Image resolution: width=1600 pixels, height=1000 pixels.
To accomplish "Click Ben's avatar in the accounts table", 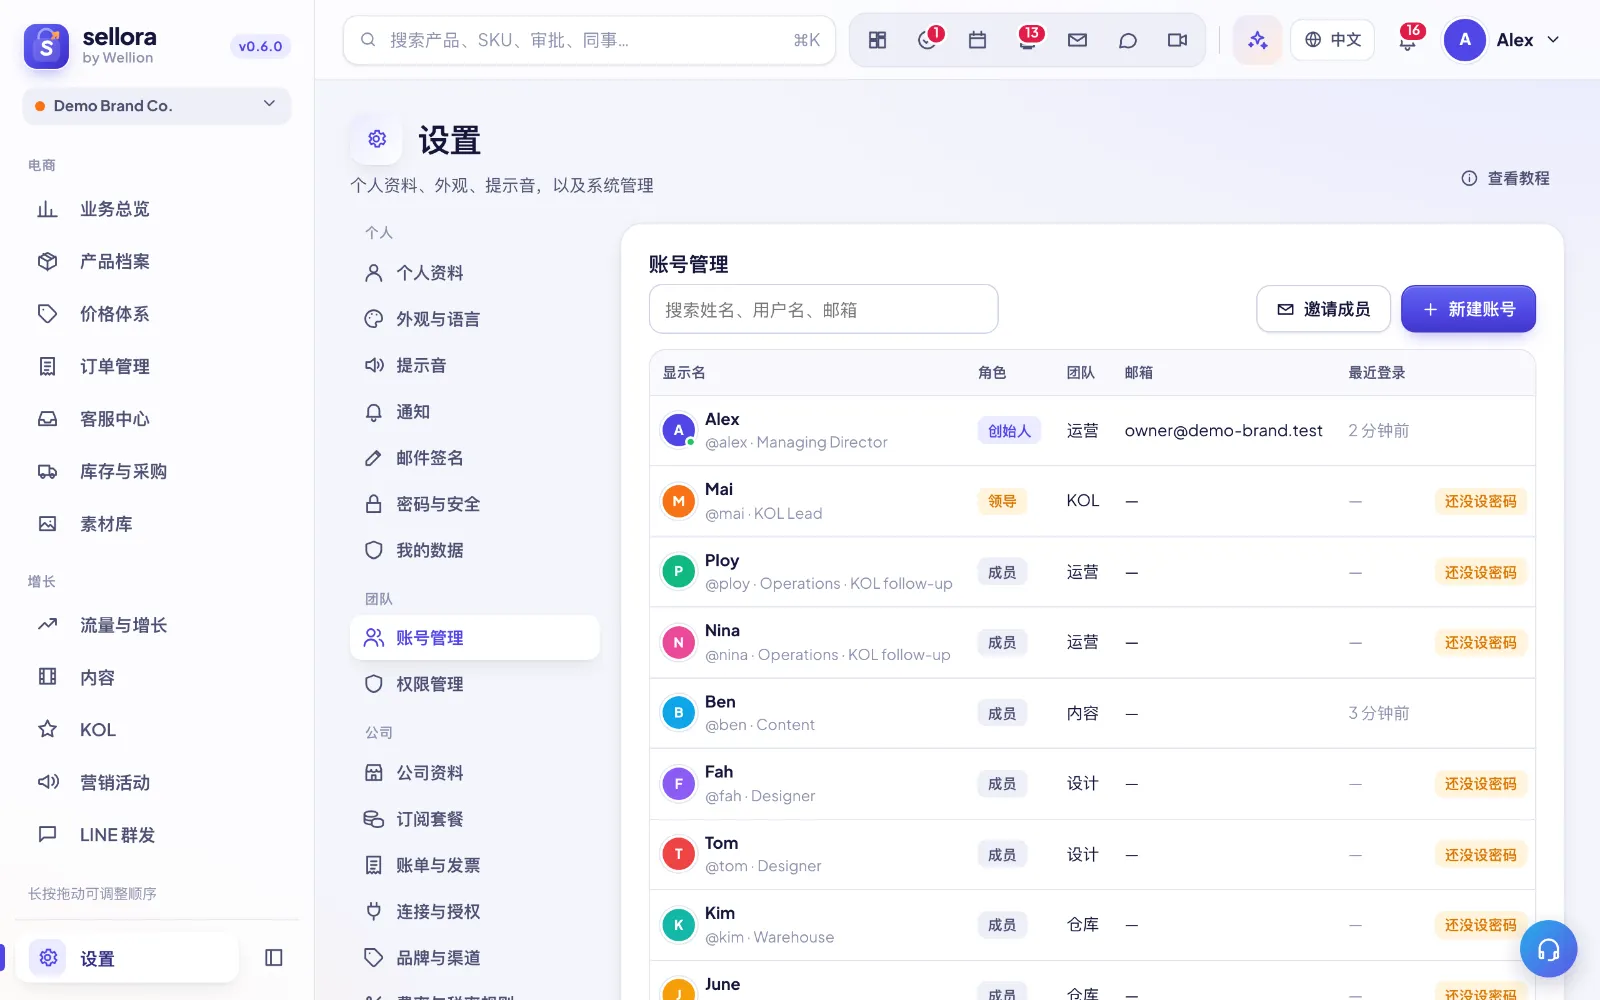I will coord(679,713).
